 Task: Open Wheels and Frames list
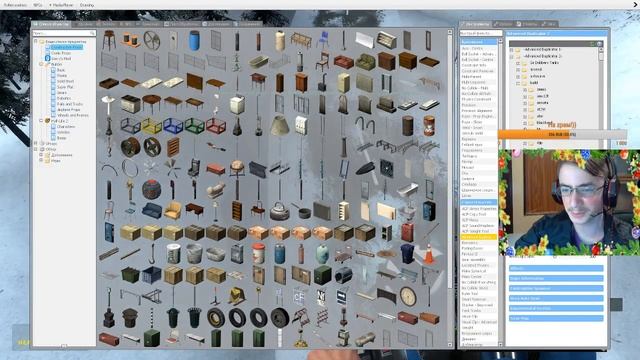(x=73, y=116)
